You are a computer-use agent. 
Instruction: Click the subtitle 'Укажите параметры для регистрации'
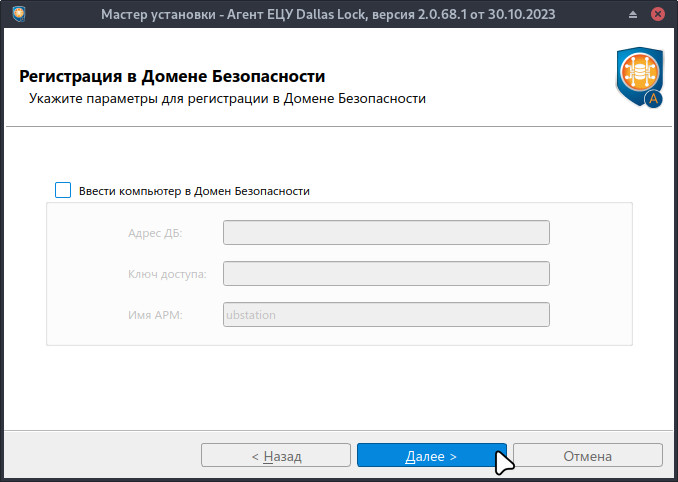pyautogui.click(x=227, y=99)
